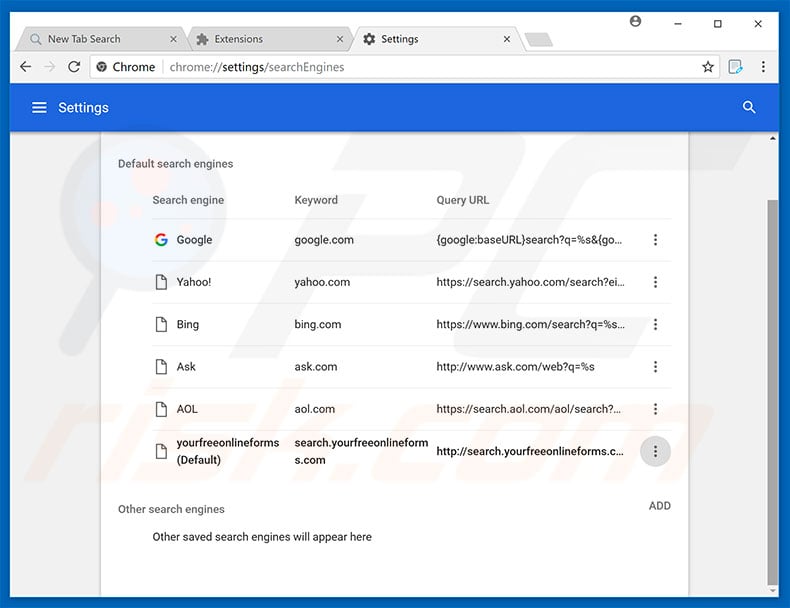Select the bing.com keyword

(318, 324)
